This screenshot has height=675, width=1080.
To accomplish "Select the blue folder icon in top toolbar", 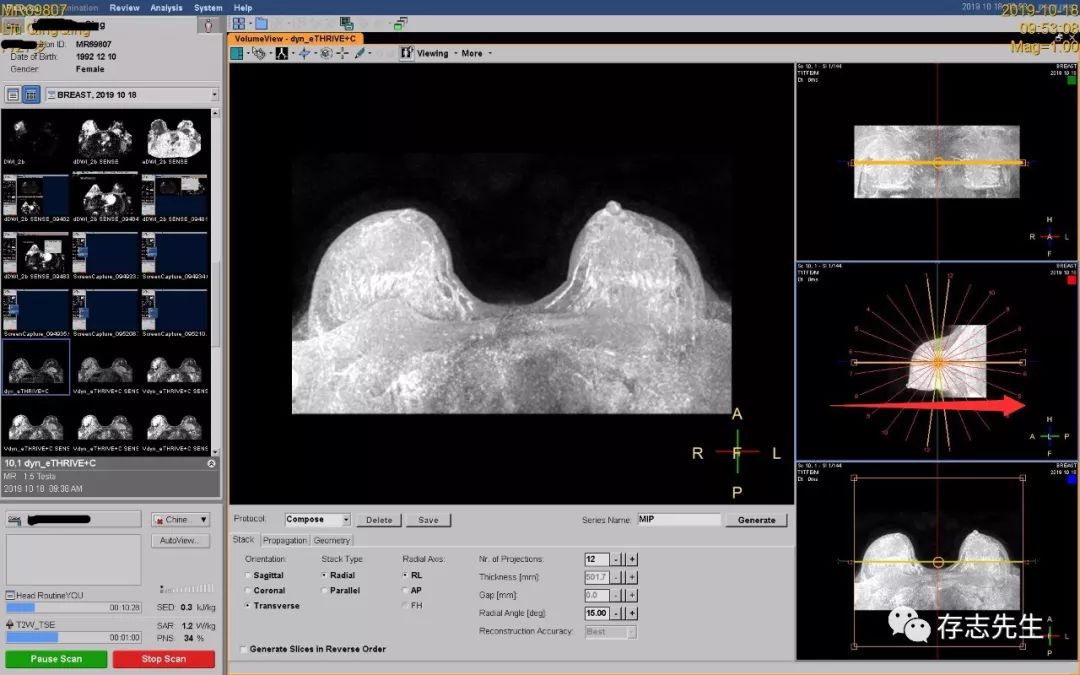I will click(x=261, y=23).
